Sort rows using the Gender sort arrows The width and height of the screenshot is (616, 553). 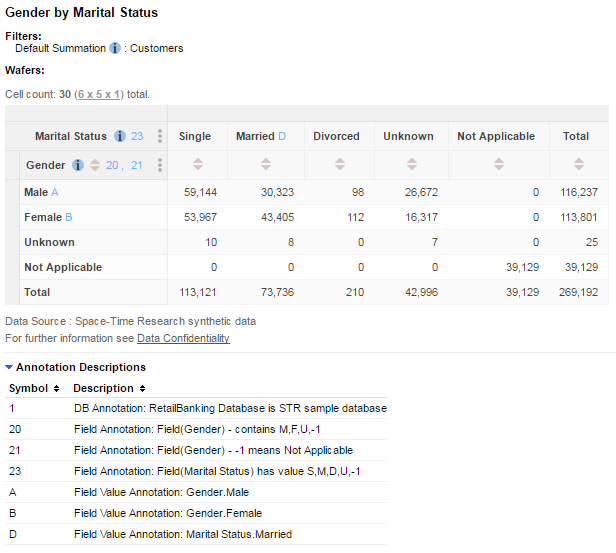[95, 165]
